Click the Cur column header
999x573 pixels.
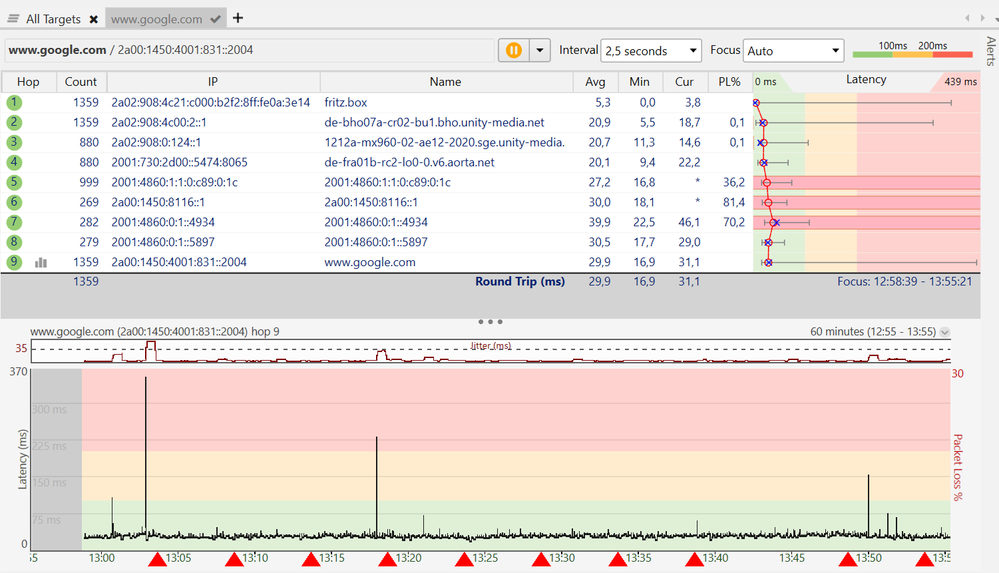point(684,82)
